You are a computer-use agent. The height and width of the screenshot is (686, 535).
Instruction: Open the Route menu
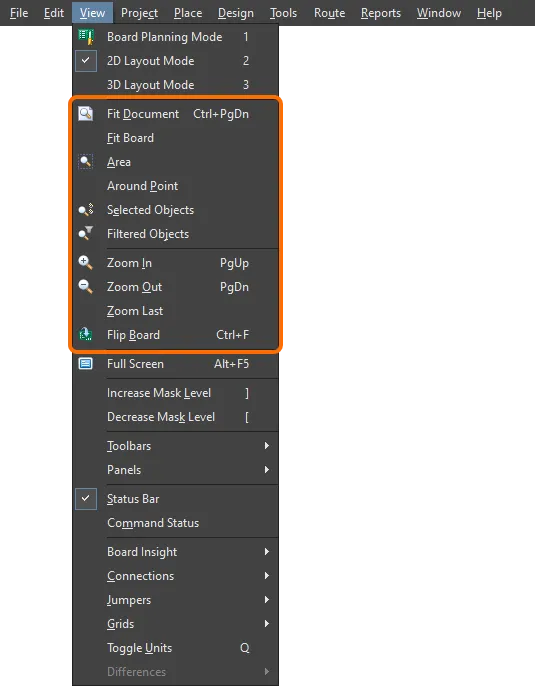pyautogui.click(x=329, y=13)
